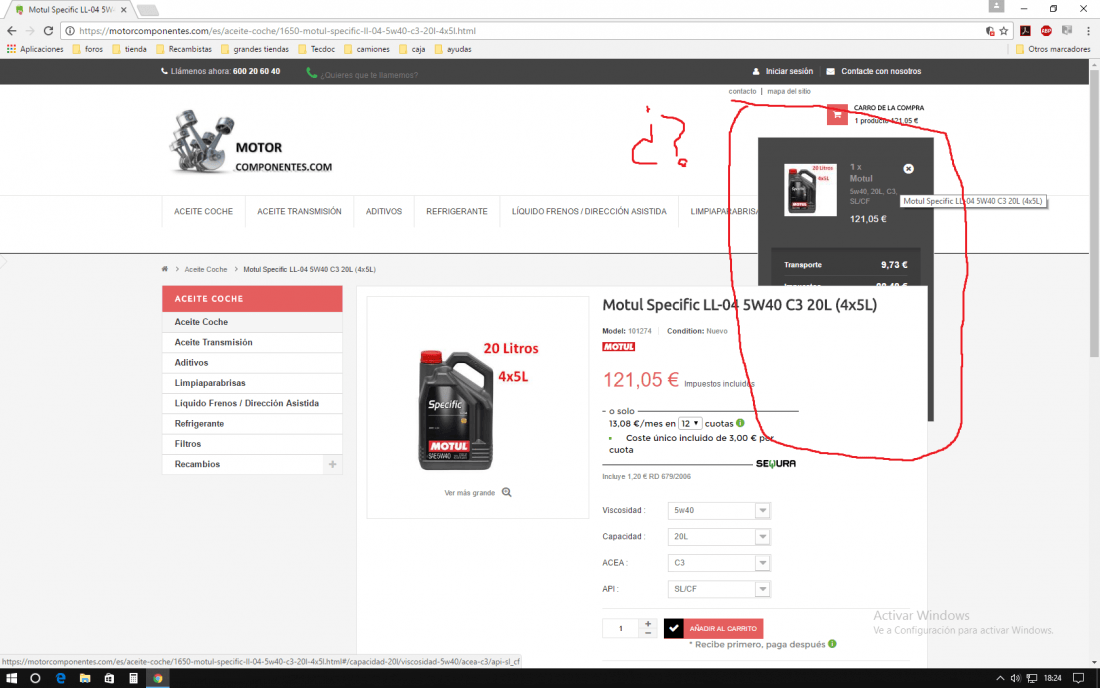Click Iniciar sesión link
This screenshot has height=688, width=1100.
pyautogui.click(x=782, y=72)
